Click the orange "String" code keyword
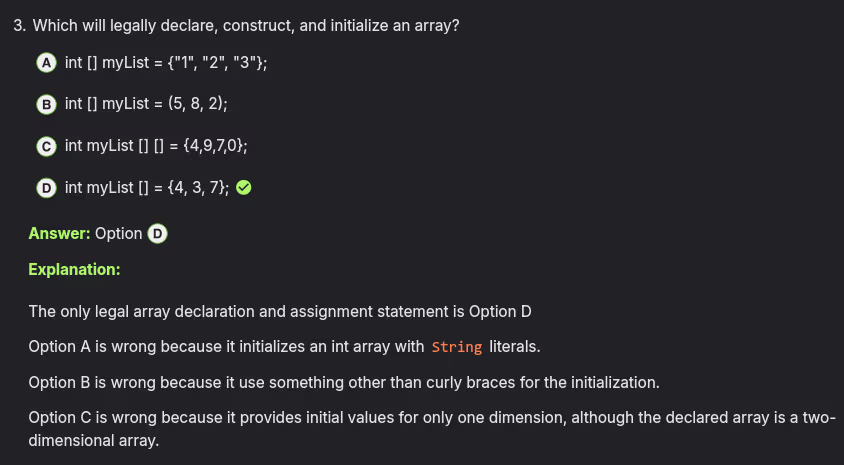This screenshot has width=844, height=465. (457, 347)
